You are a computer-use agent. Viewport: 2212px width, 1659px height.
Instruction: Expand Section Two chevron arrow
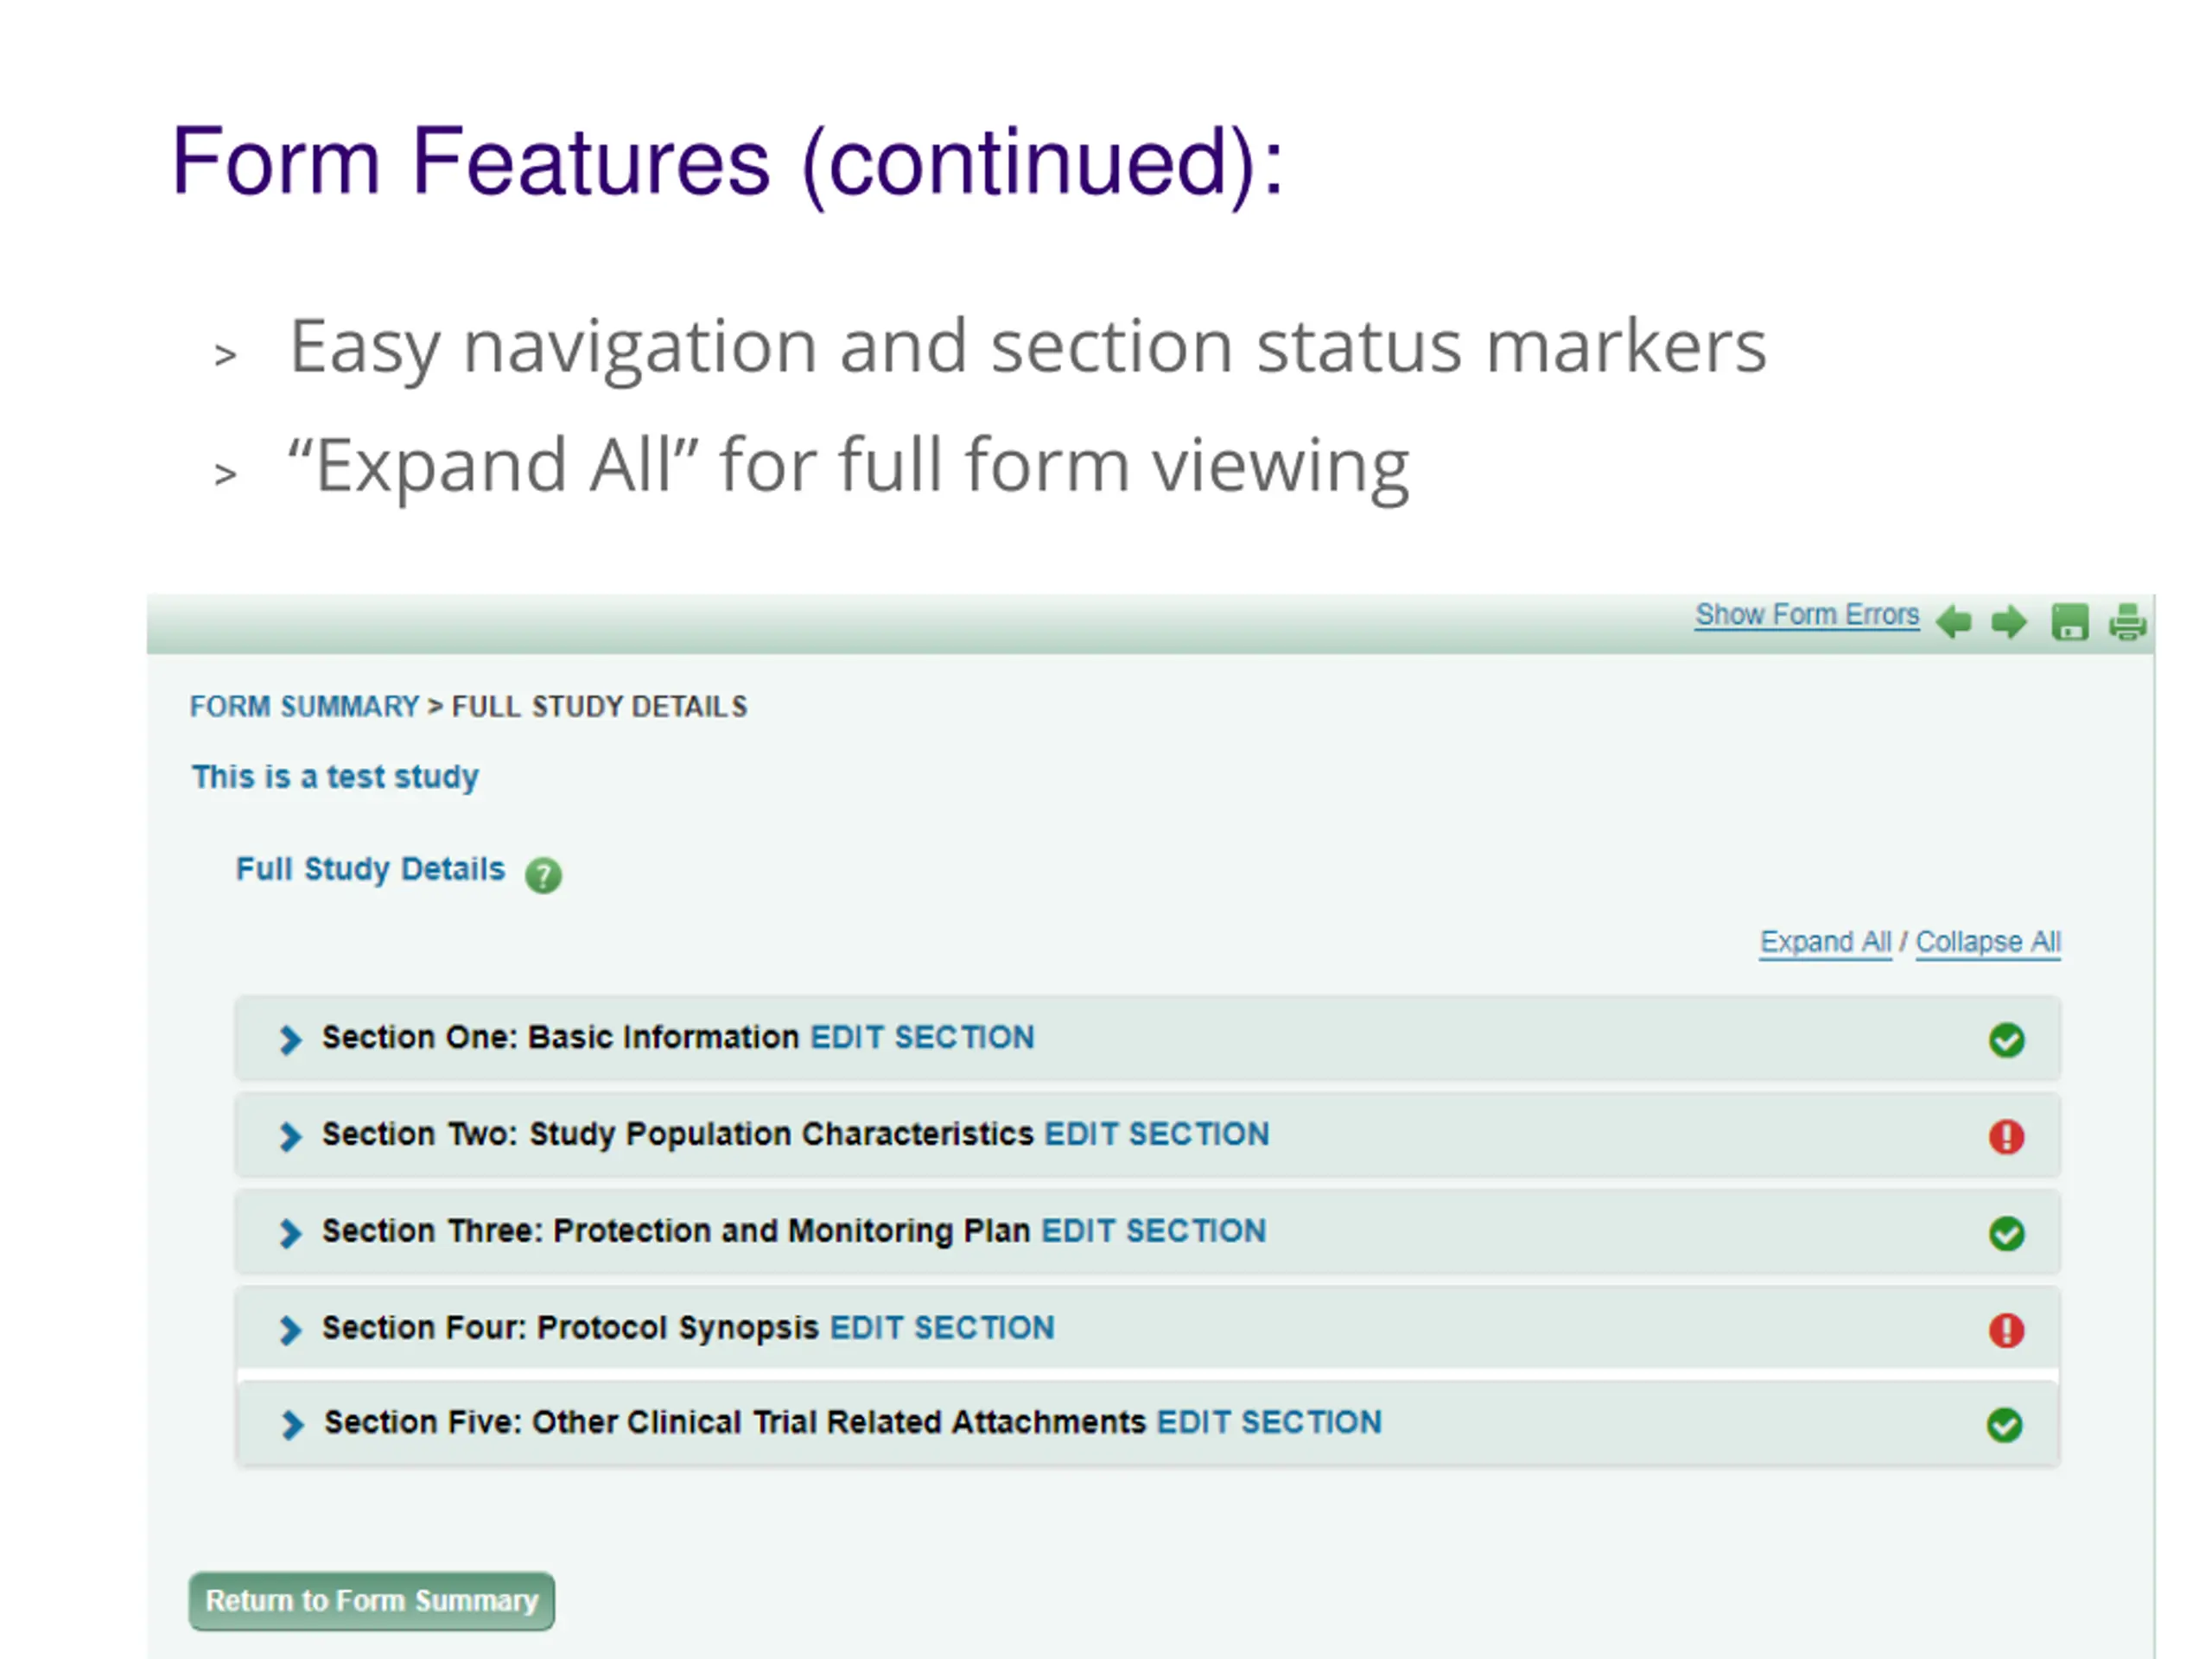tap(290, 1137)
